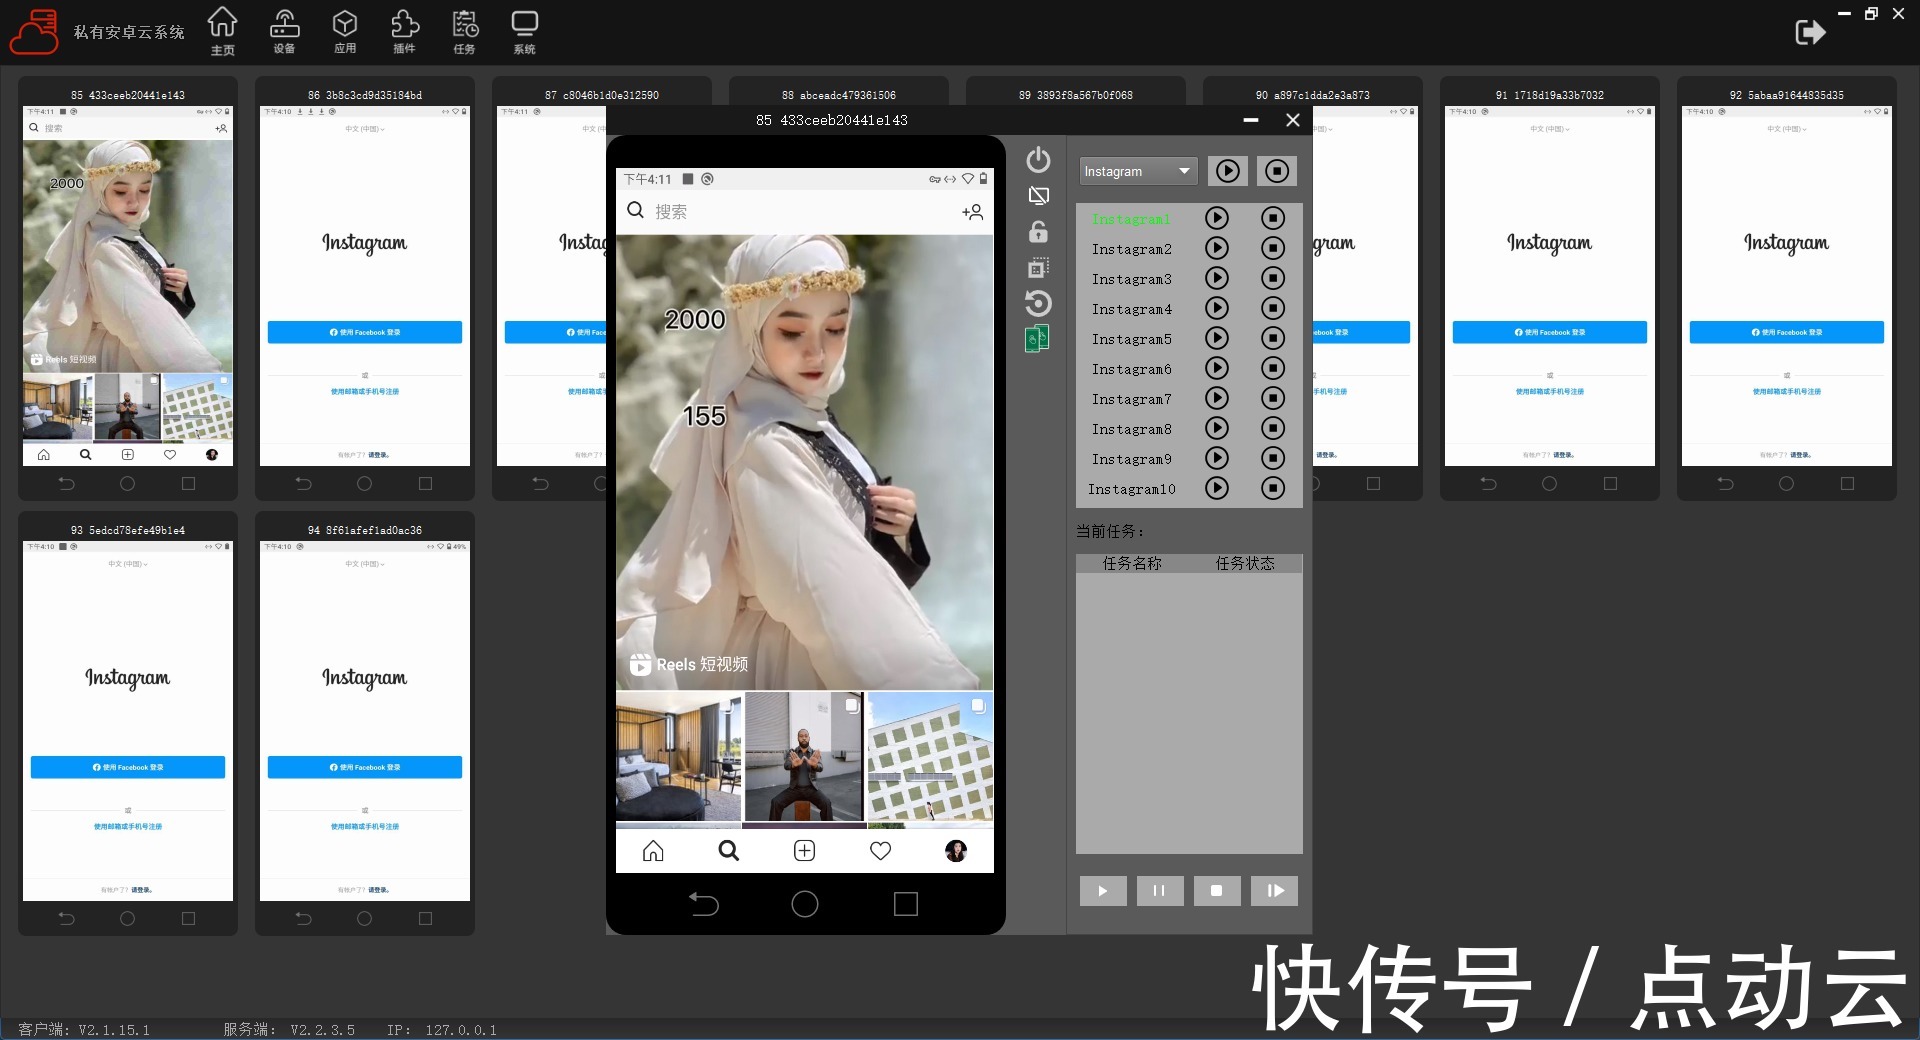
Task: Open the 系统 system tab
Action: tap(524, 31)
